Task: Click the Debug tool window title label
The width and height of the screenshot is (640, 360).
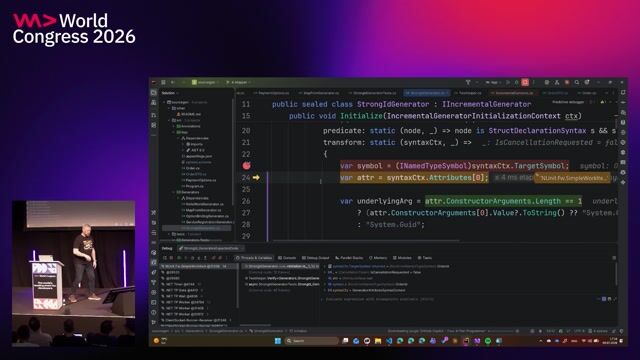Action: coord(167,248)
